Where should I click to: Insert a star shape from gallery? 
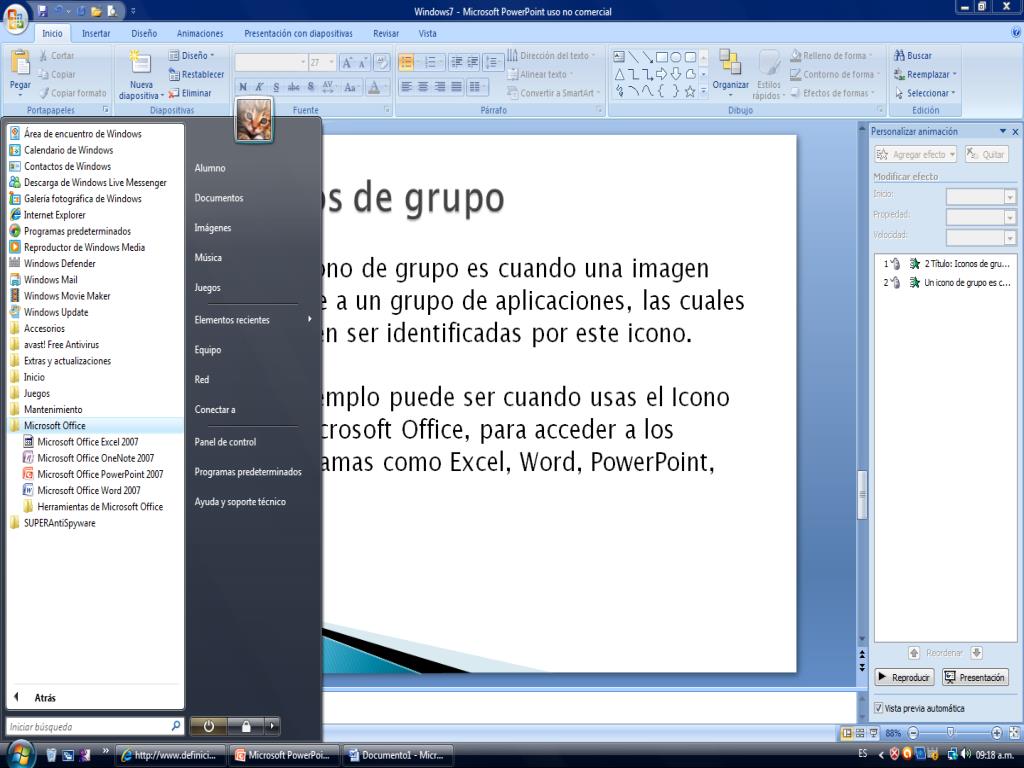690,91
